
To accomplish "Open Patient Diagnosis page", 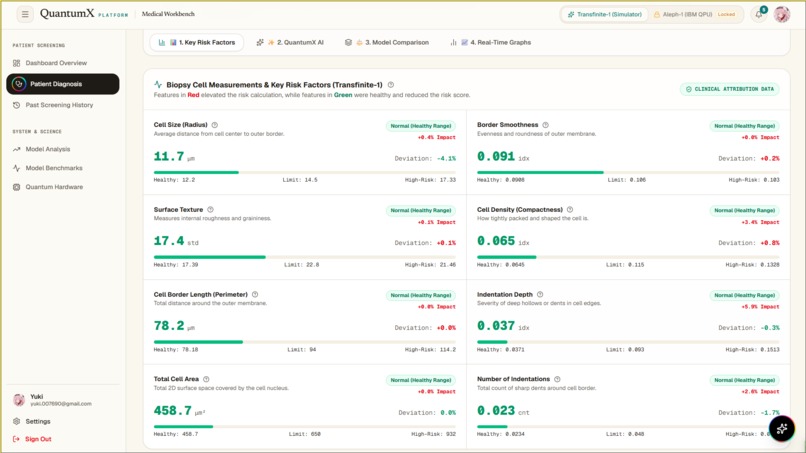I will tap(63, 84).
